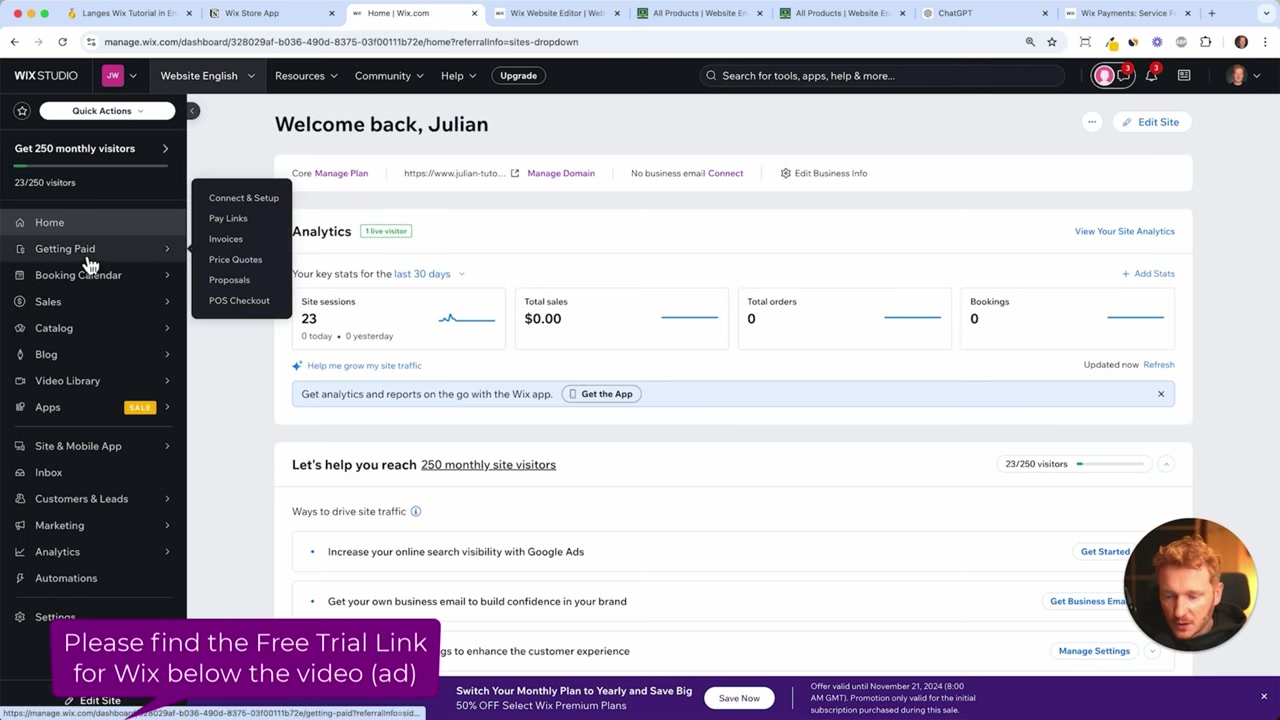Click the info icon next to Ways to drive site traffic

pyautogui.click(x=416, y=511)
